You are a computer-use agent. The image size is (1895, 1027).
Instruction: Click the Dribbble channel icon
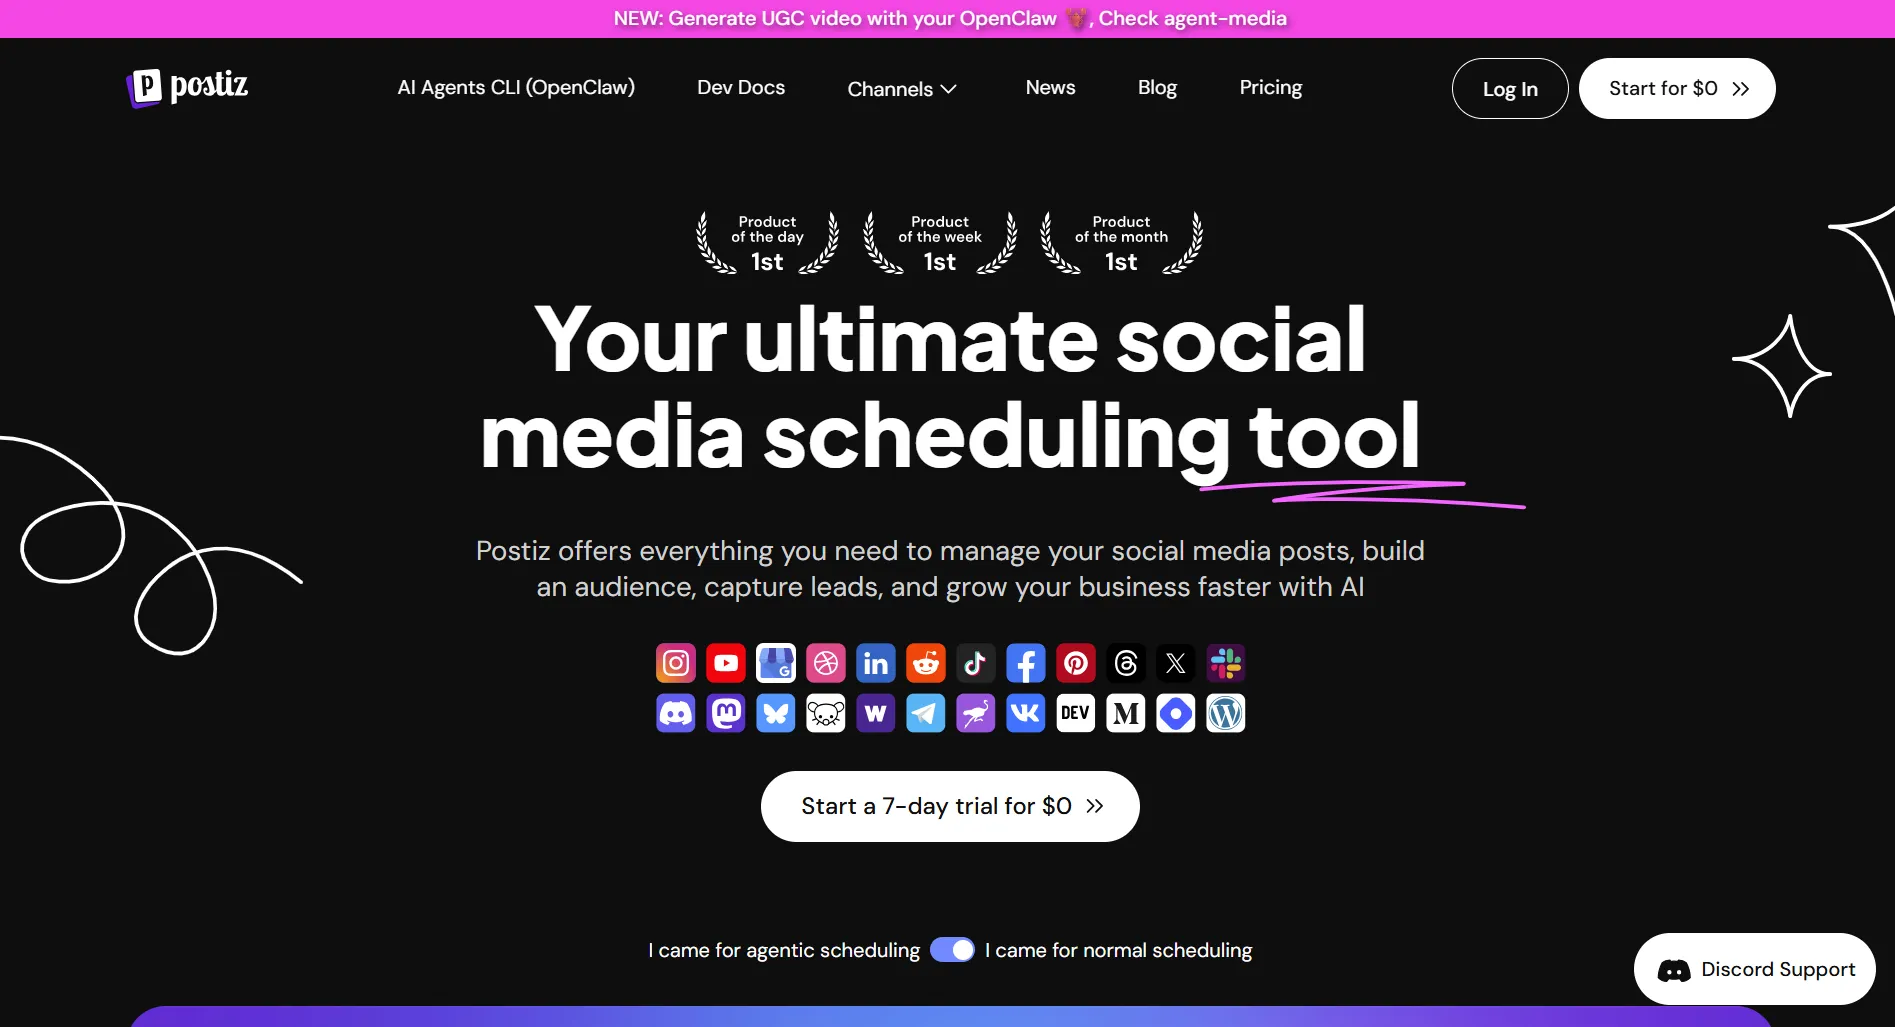pyautogui.click(x=826, y=663)
